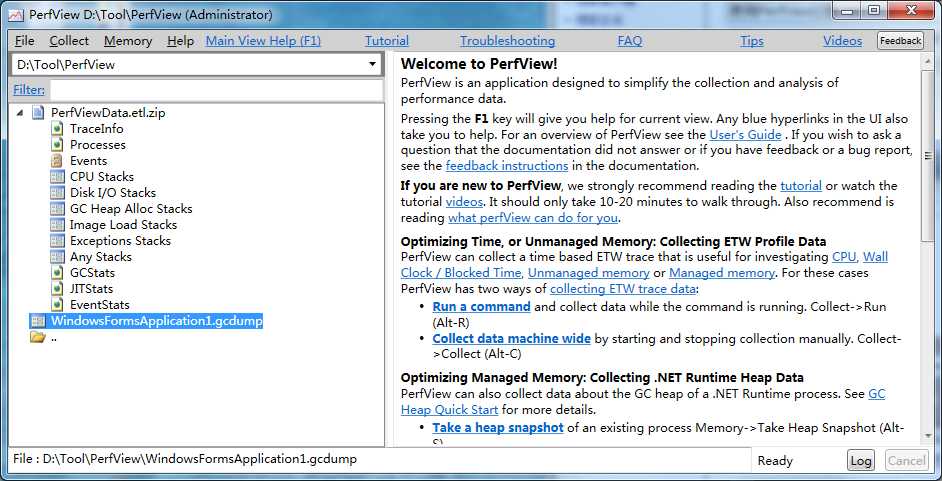
Task: Click the JITStats report icon
Action: [57, 289]
